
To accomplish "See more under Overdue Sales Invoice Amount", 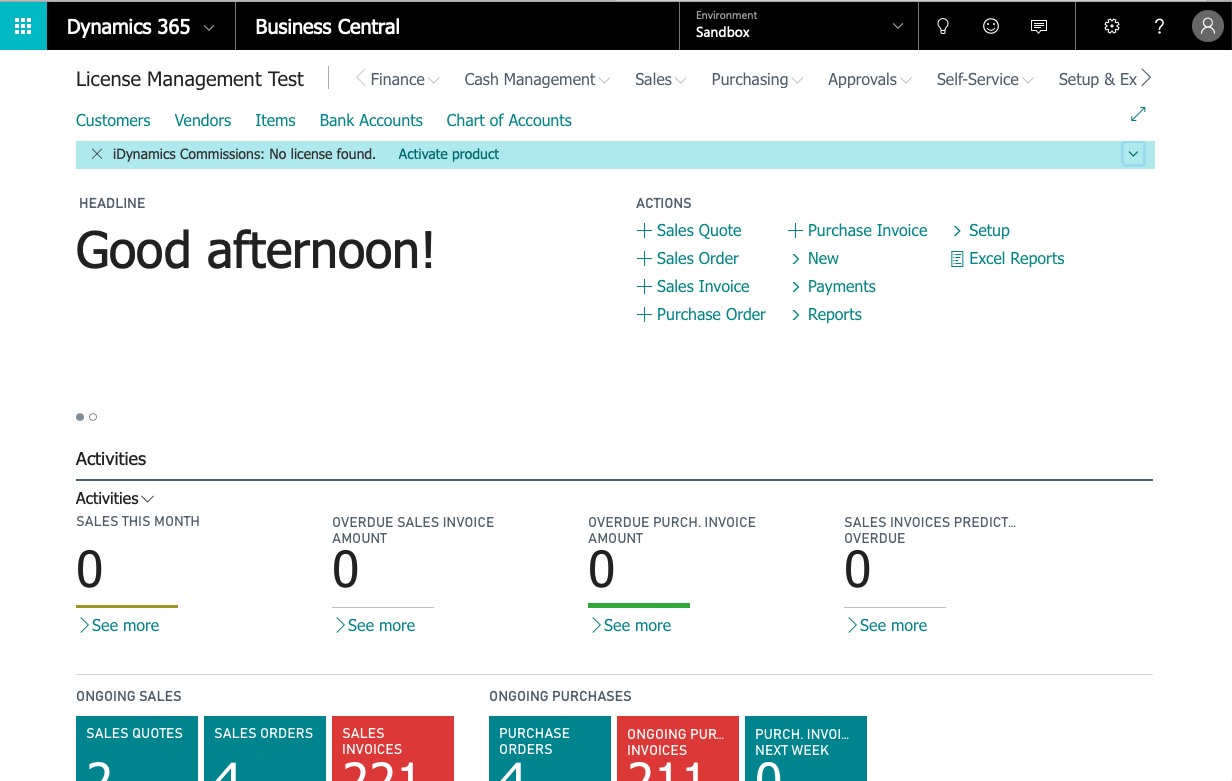I will tap(374, 625).
